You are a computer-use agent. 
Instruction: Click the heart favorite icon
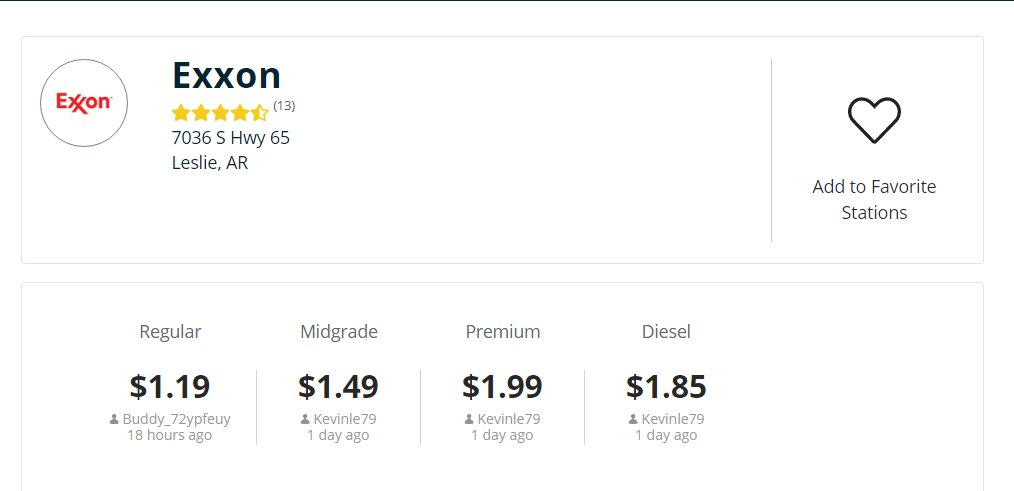pyautogui.click(x=874, y=120)
